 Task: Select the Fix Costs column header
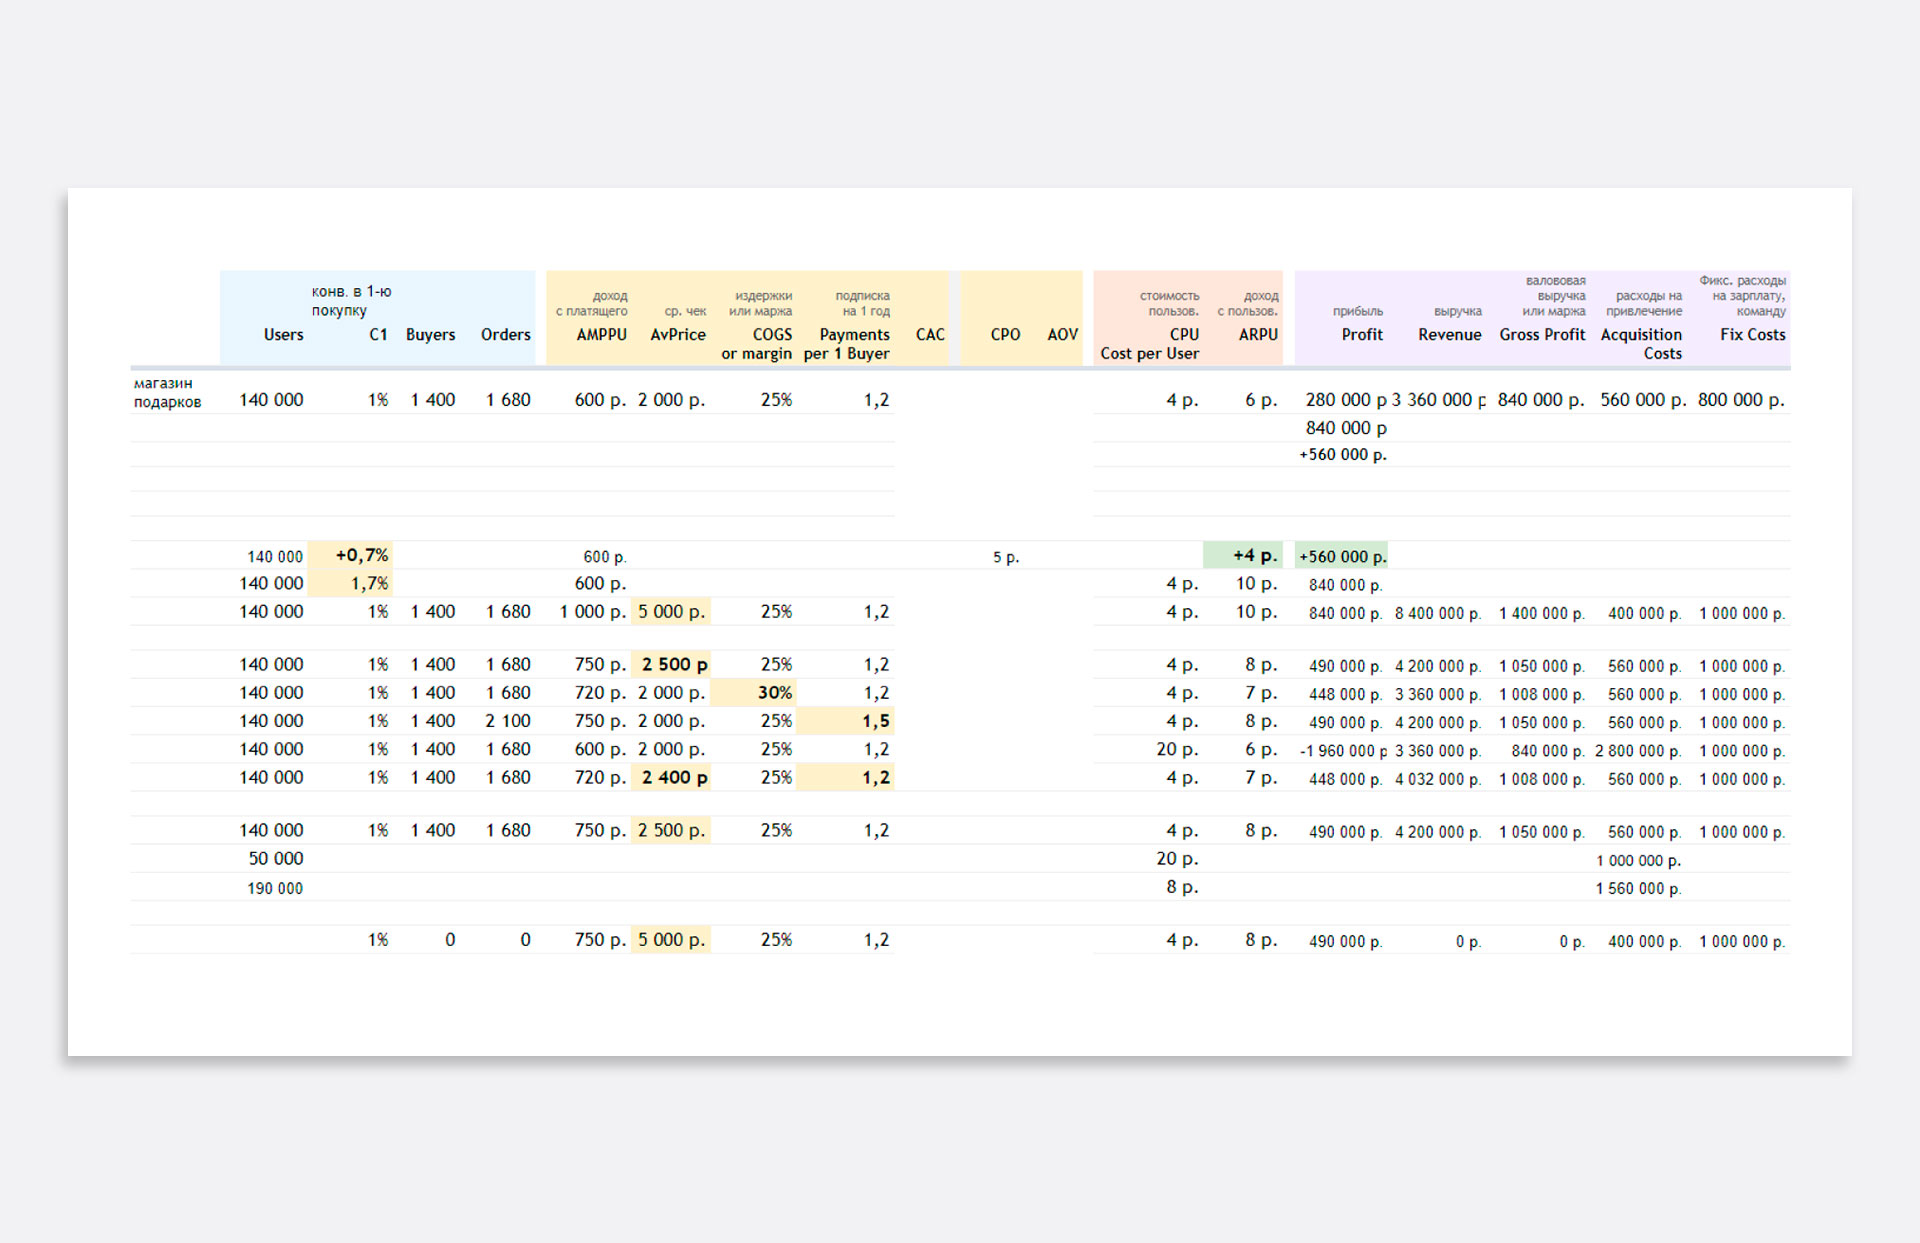click(1752, 334)
